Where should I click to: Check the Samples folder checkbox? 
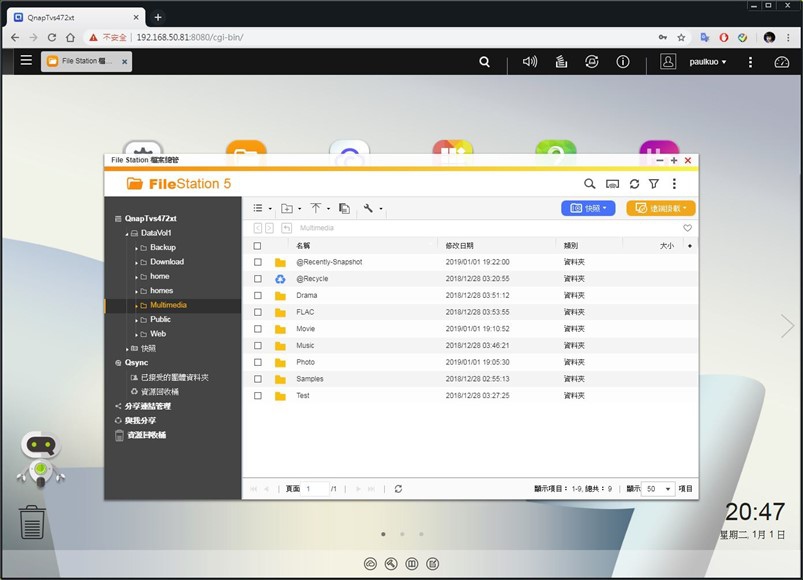pyautogui.click(x=258, y=379)
